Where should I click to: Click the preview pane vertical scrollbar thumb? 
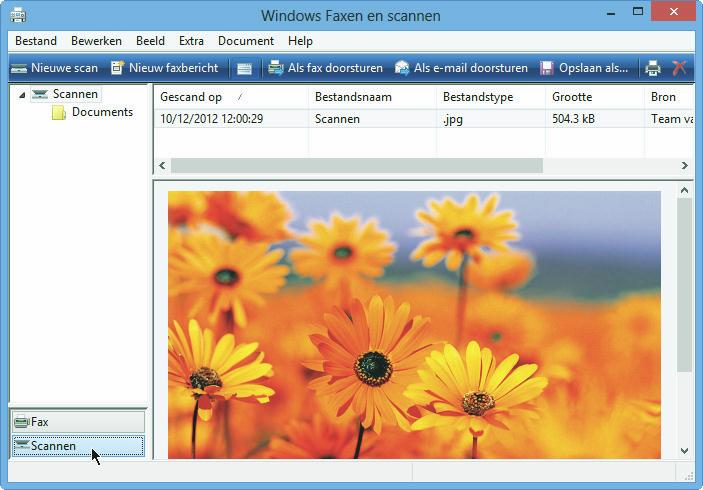[684, 285]
